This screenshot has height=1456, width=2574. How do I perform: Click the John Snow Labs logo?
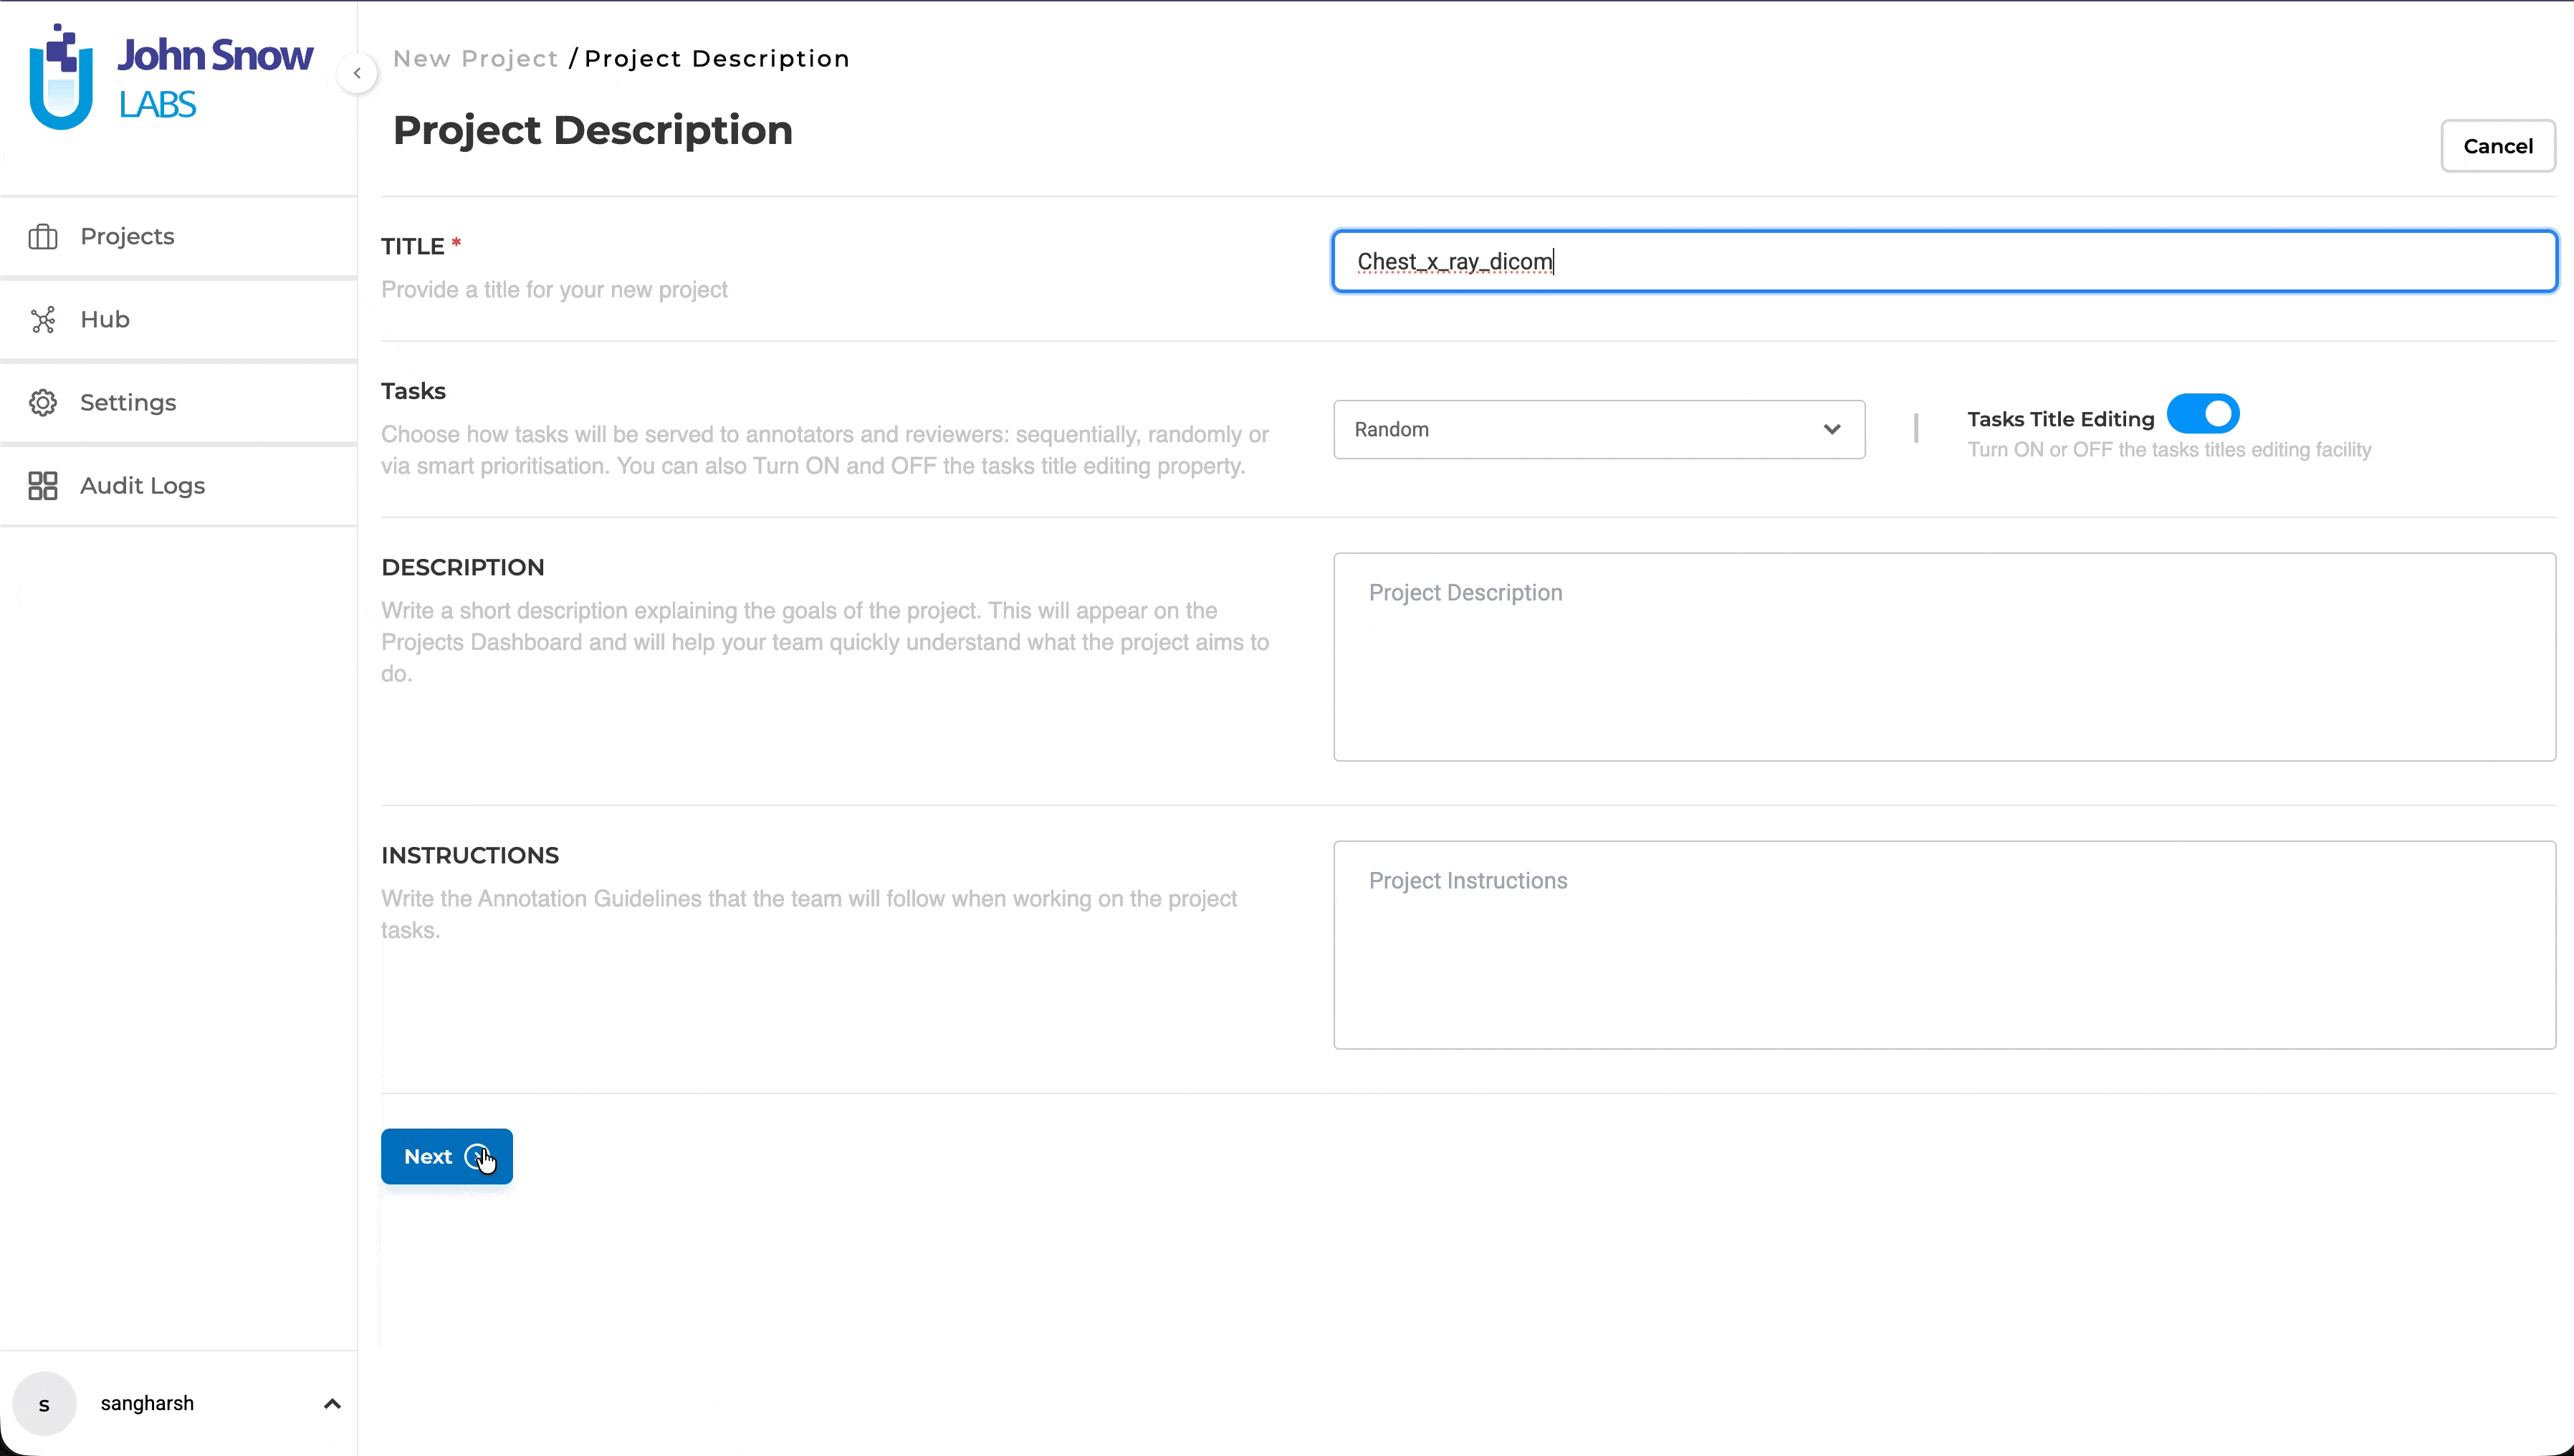click(171, 77)
